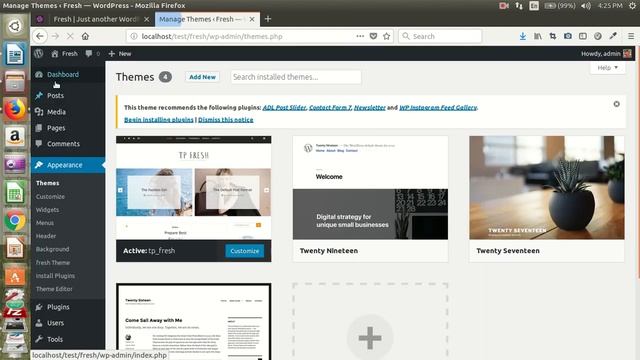Open comments bubble in admin bar
The height and width of the screenshot is (360, 640).
93,53
